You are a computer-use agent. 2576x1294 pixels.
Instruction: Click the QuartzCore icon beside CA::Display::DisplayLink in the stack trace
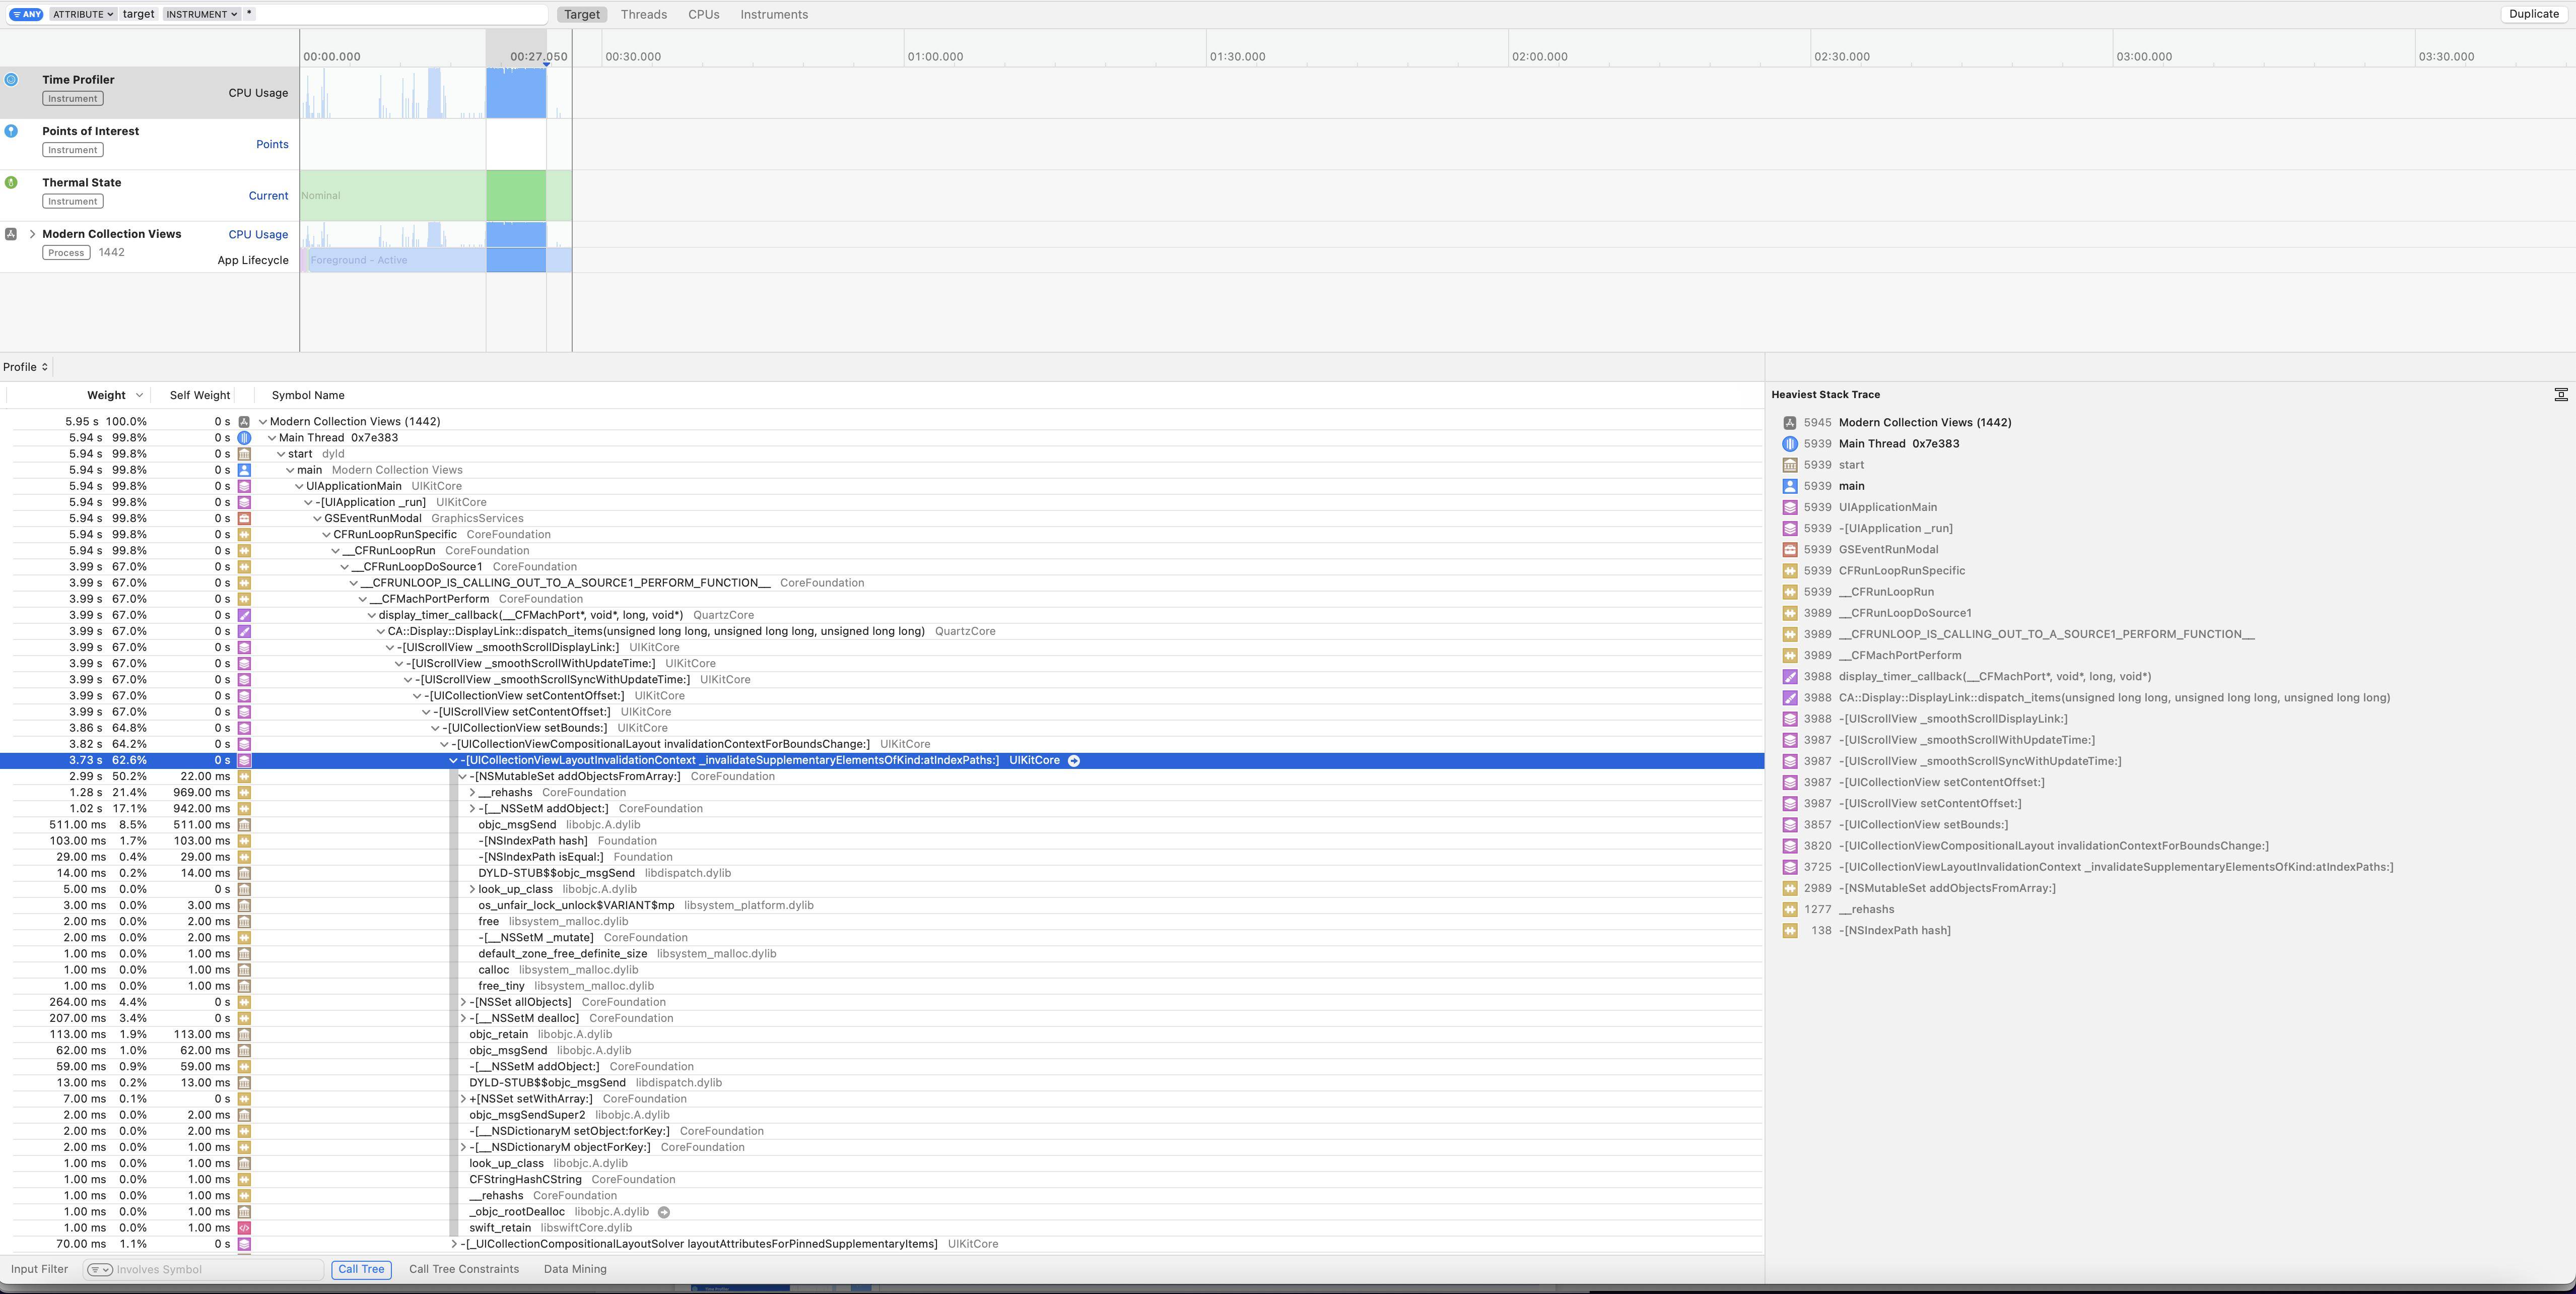(x=1790, y=698)
